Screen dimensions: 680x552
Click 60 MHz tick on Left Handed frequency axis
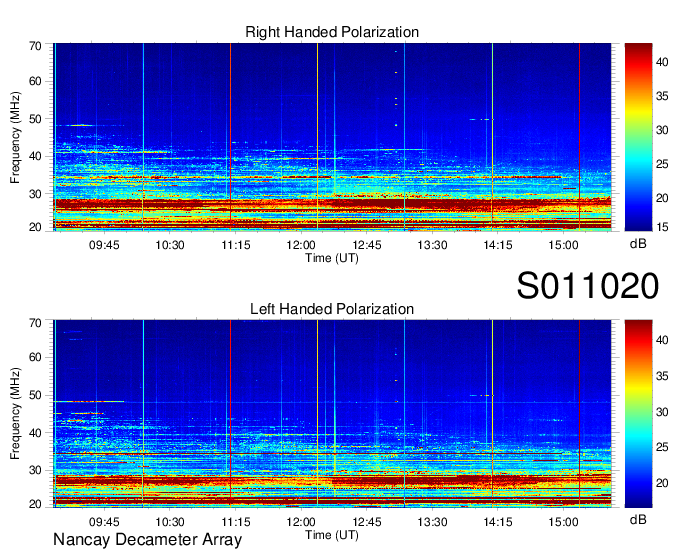click(x=35, y=358)
